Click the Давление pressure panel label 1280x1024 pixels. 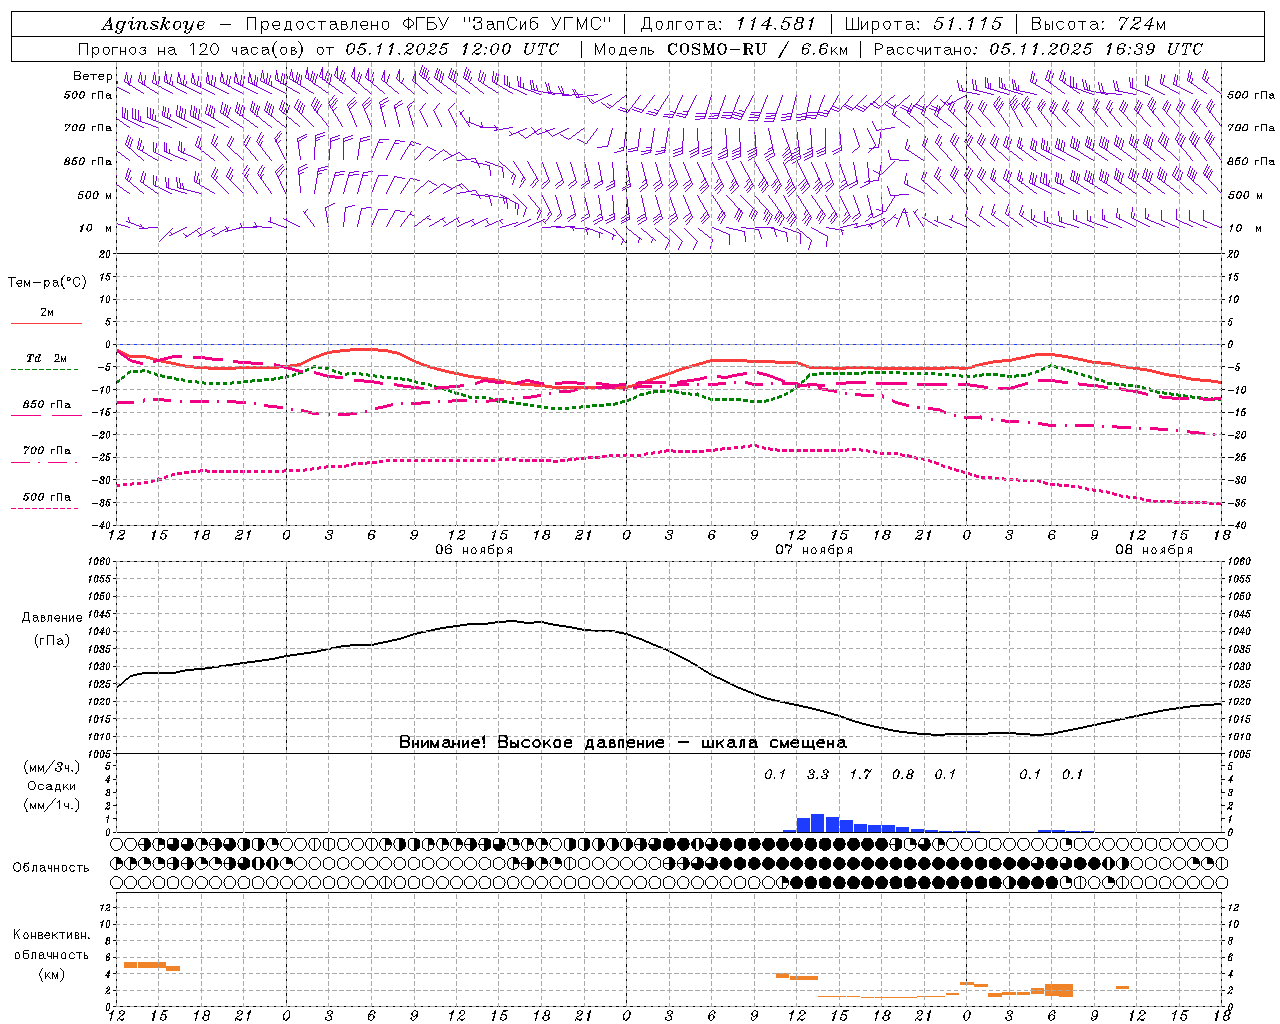pyautogui.click(x=52, y=618)
